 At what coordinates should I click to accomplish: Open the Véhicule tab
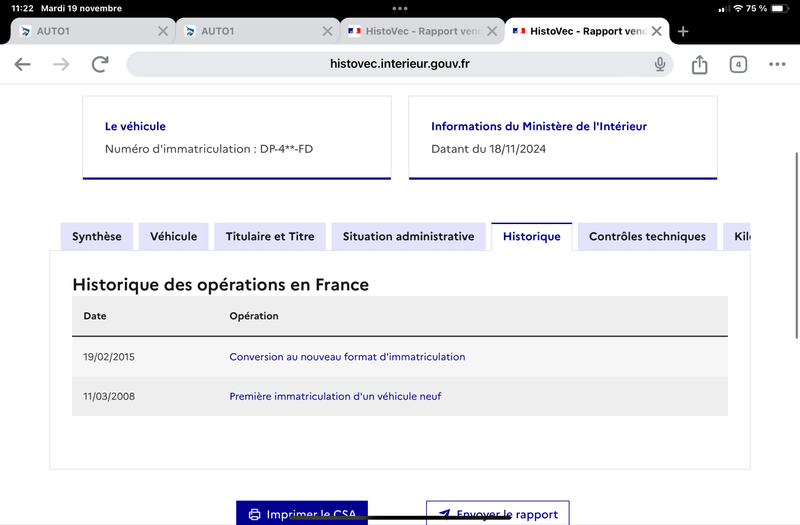(x=173, y=237)
